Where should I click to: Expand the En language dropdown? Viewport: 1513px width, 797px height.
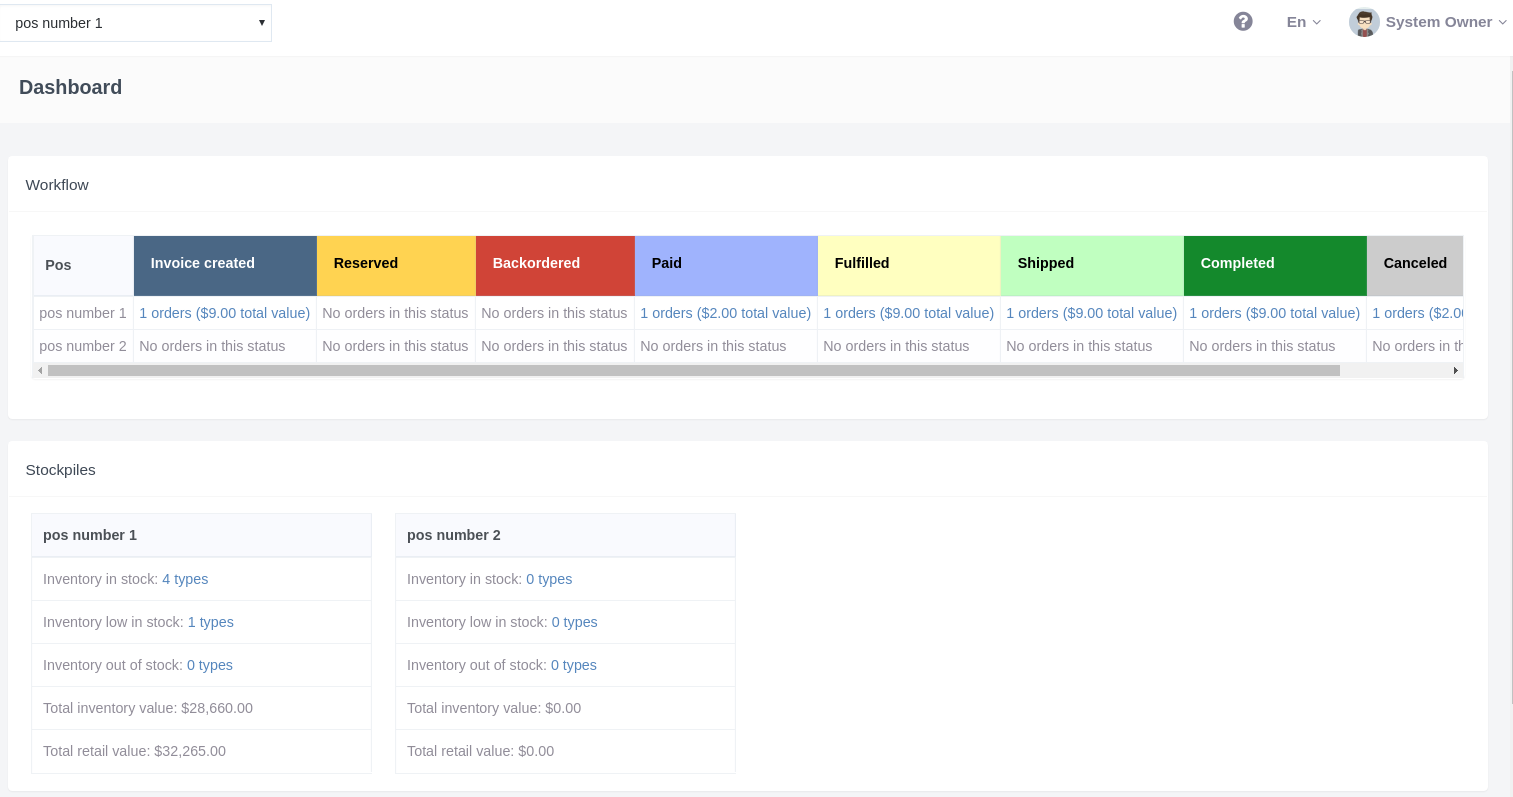coord(1303,22)
